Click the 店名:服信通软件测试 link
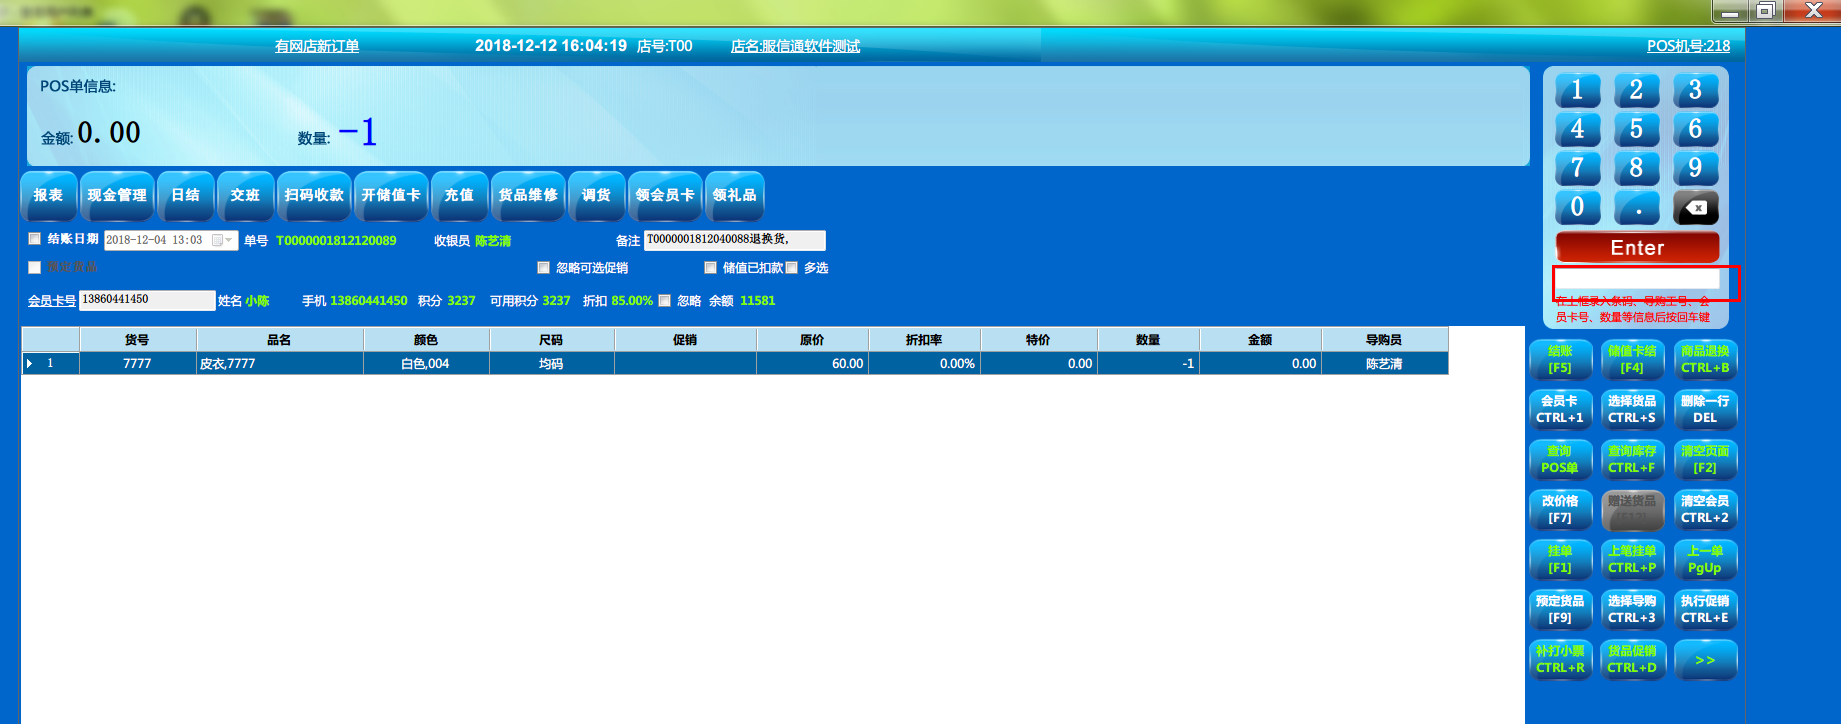This screenshot has width=1841, height=724. click(x=795, y=46)
